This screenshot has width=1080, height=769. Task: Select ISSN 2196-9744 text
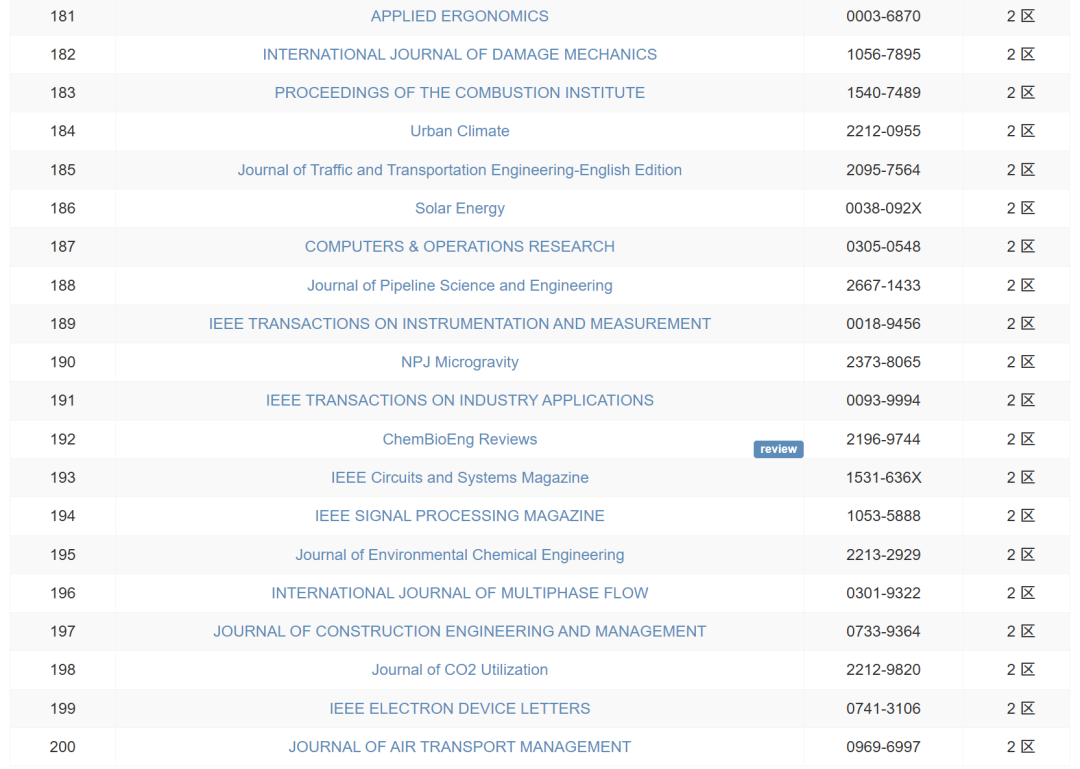[x=883, y=439]
